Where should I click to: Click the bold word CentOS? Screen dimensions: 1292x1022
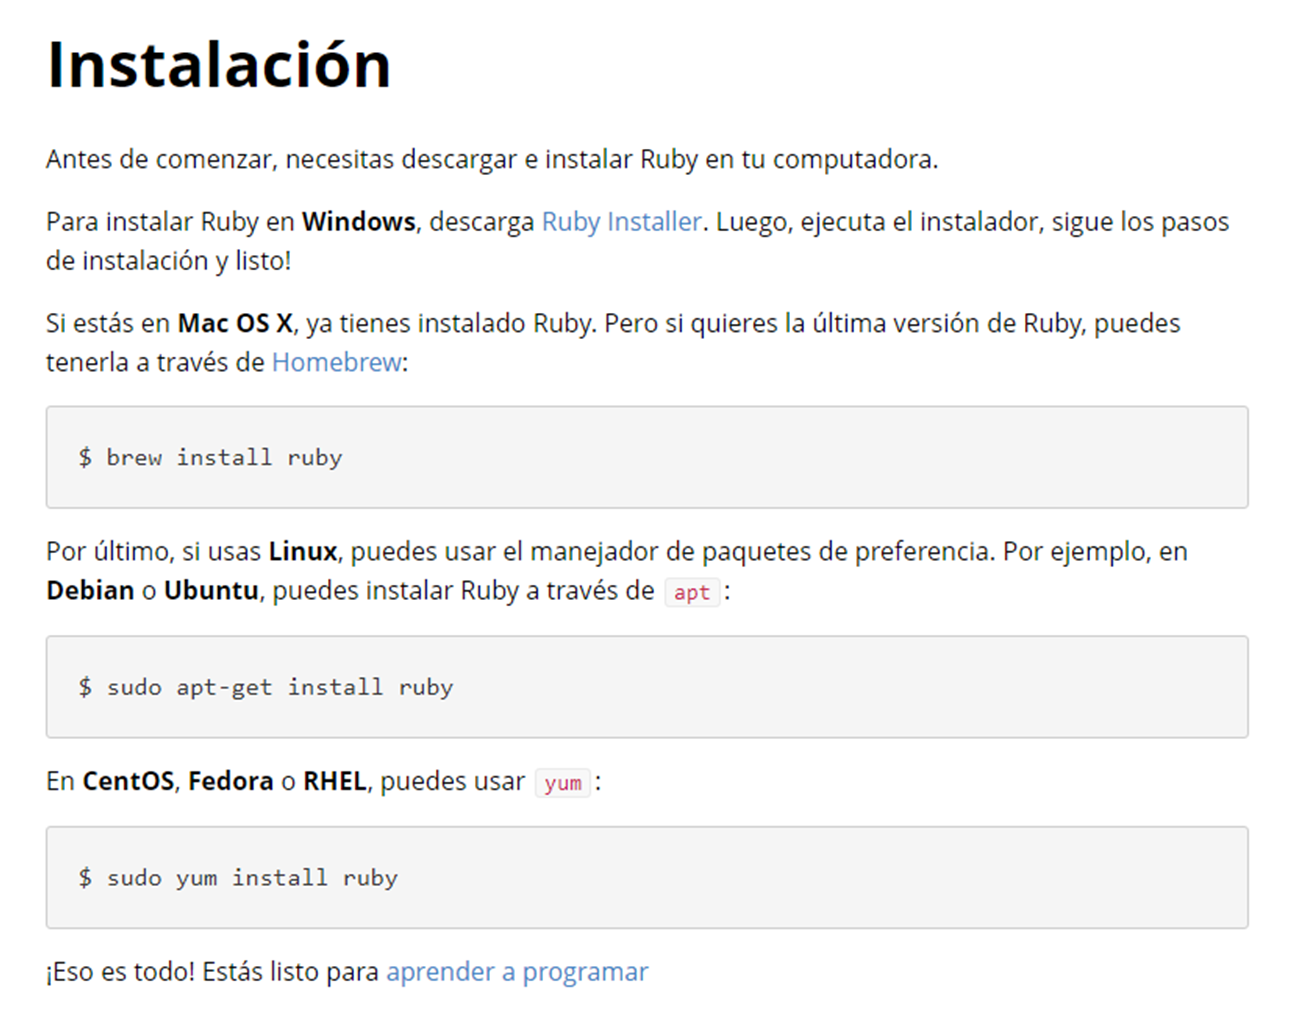coord(128,781)
